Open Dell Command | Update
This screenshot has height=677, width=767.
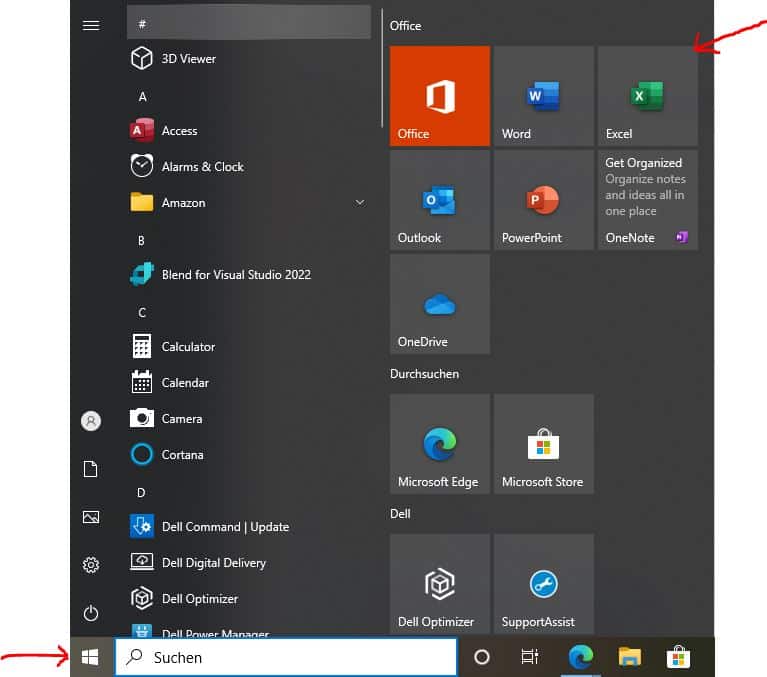tap(248, 526)
